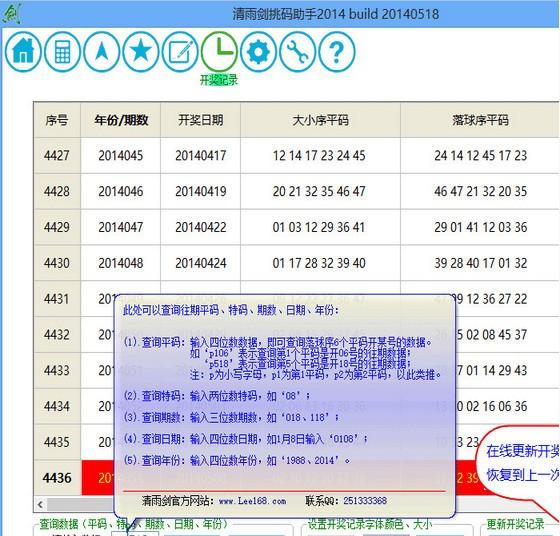The width and height of the screenshot is (560, 536).
Task: Select row number 4427
Action: [57, 156]
